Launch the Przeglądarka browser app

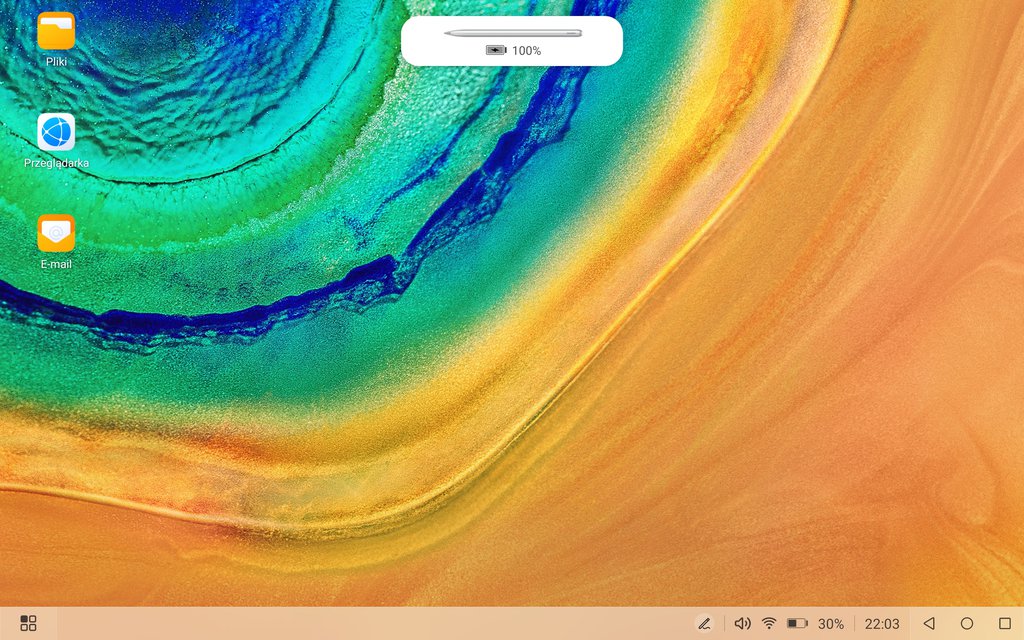click(x=56, y=132)
